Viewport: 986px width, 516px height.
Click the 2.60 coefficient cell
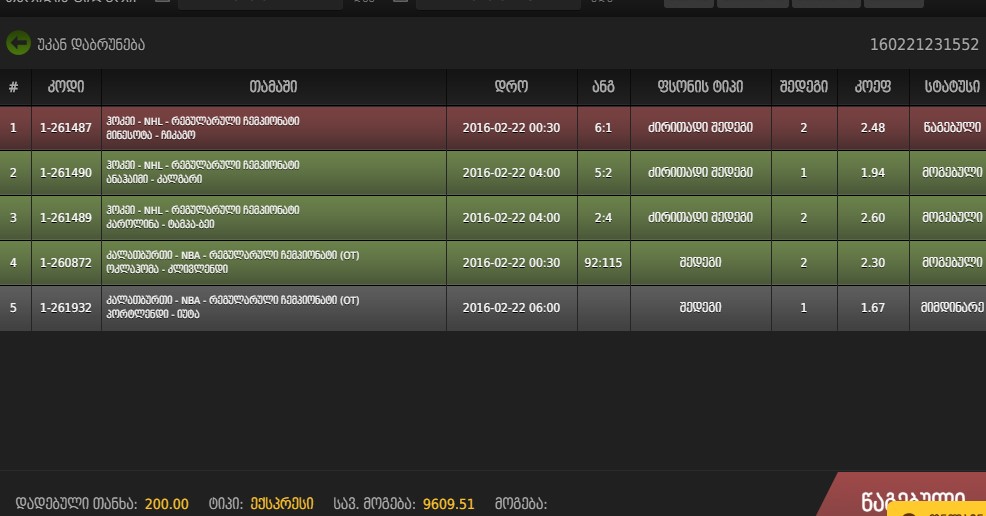[873, 217]
